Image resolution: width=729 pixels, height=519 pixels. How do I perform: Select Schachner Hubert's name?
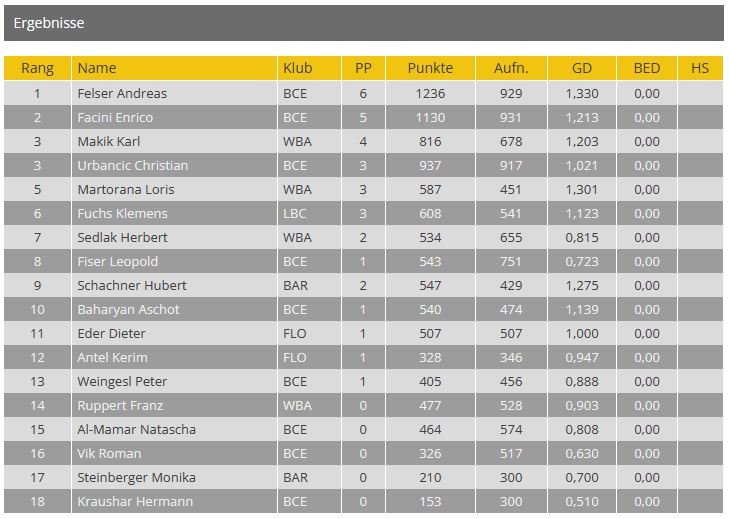[132, 286]
